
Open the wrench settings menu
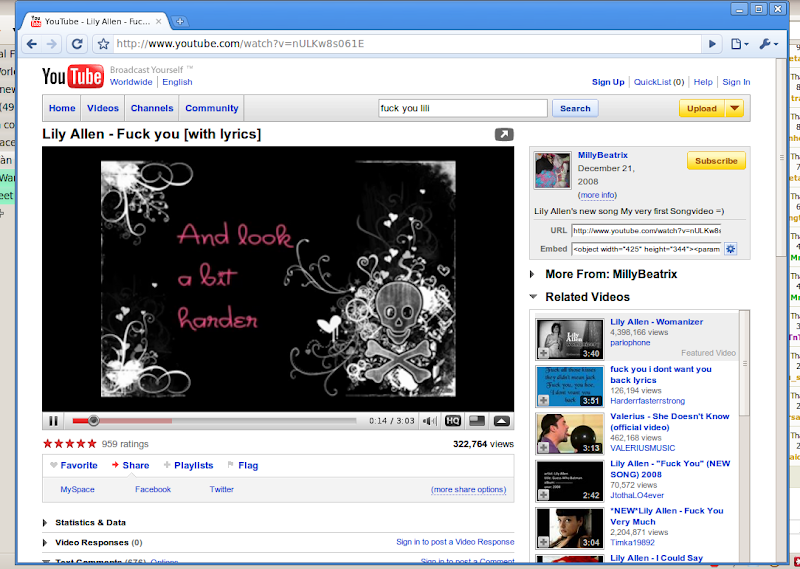click(768, 44)
